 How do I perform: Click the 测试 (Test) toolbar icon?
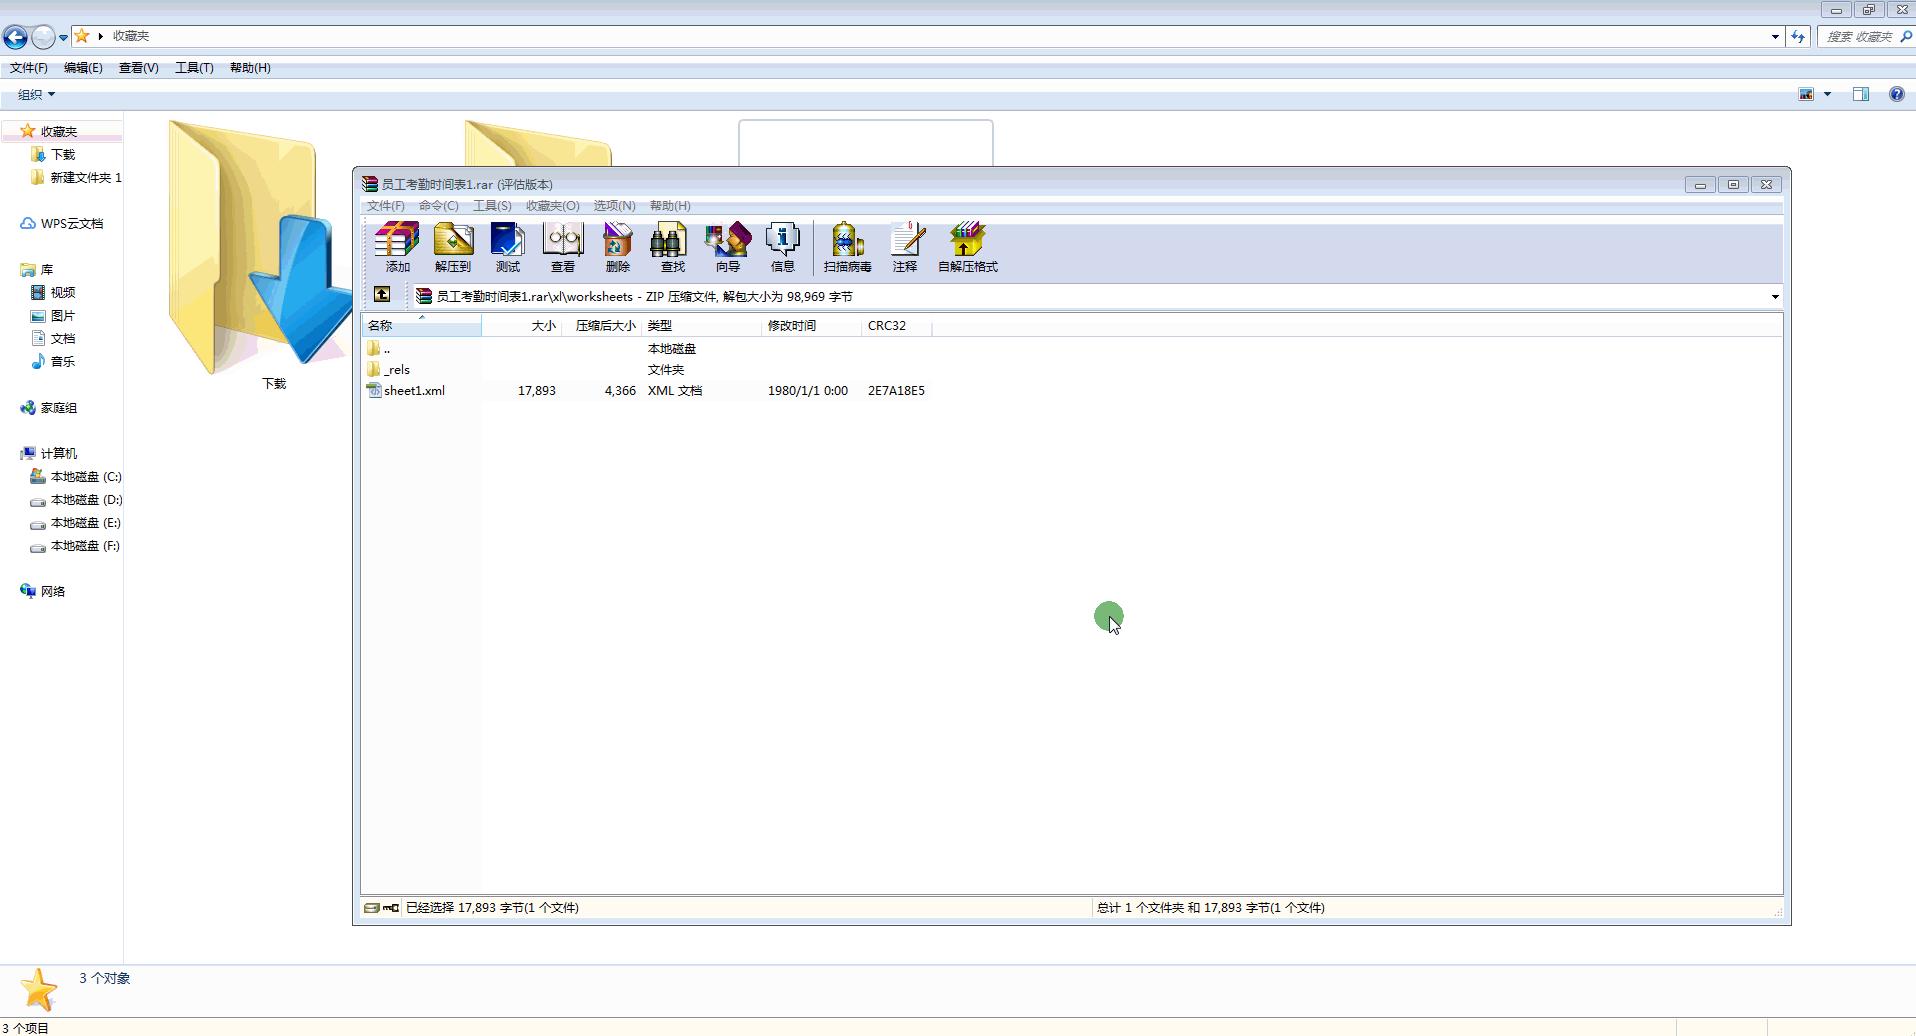coord(507,246)
